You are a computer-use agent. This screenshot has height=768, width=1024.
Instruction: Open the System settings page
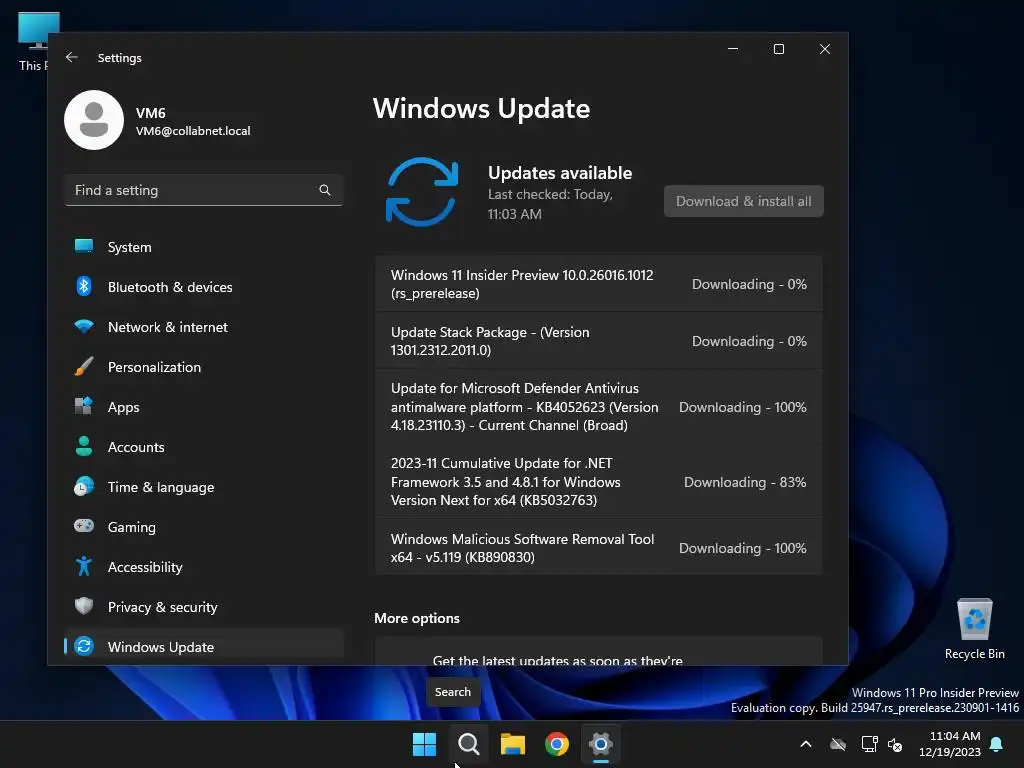(x=204, y=247)
